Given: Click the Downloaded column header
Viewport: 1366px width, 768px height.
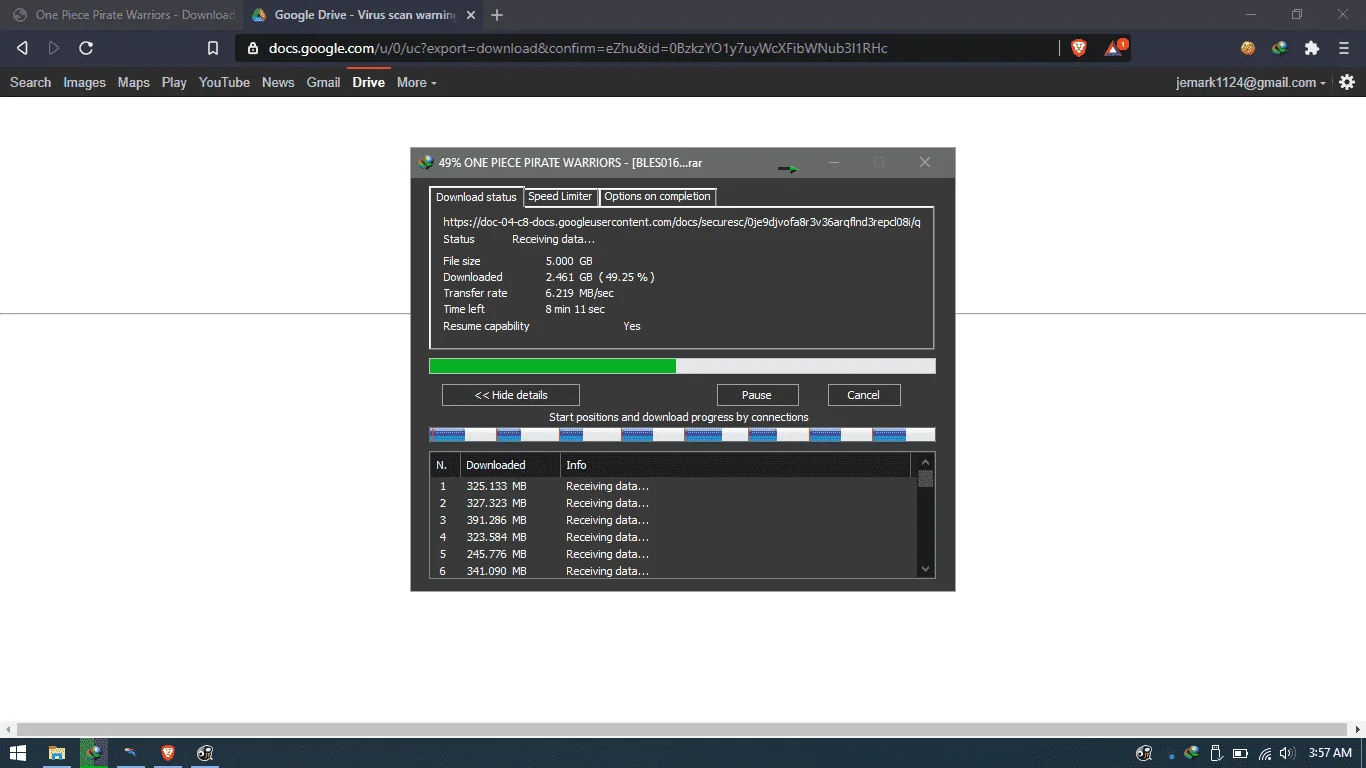Looking at the screenshot, I should coord(510,465).
